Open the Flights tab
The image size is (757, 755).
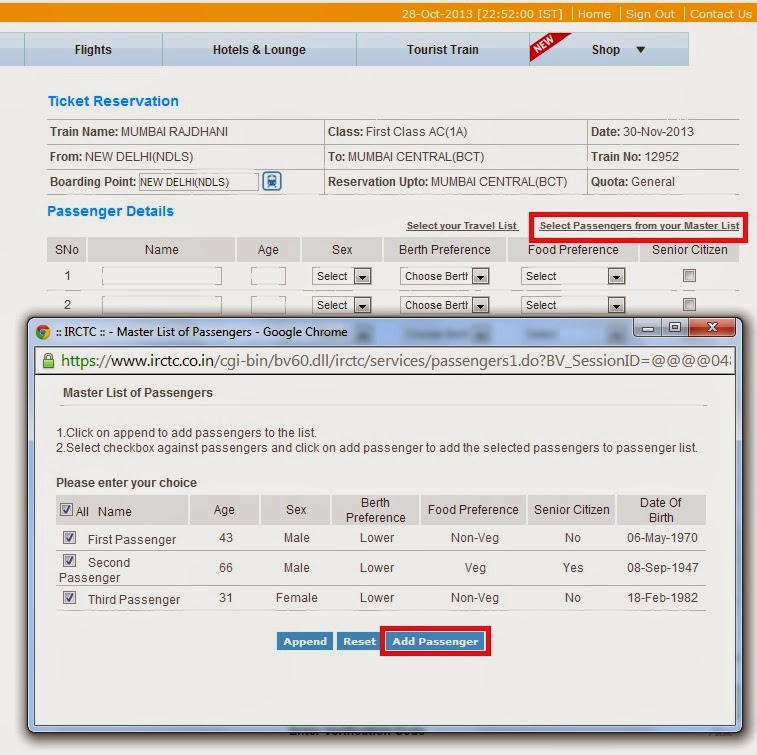[93, 50]
